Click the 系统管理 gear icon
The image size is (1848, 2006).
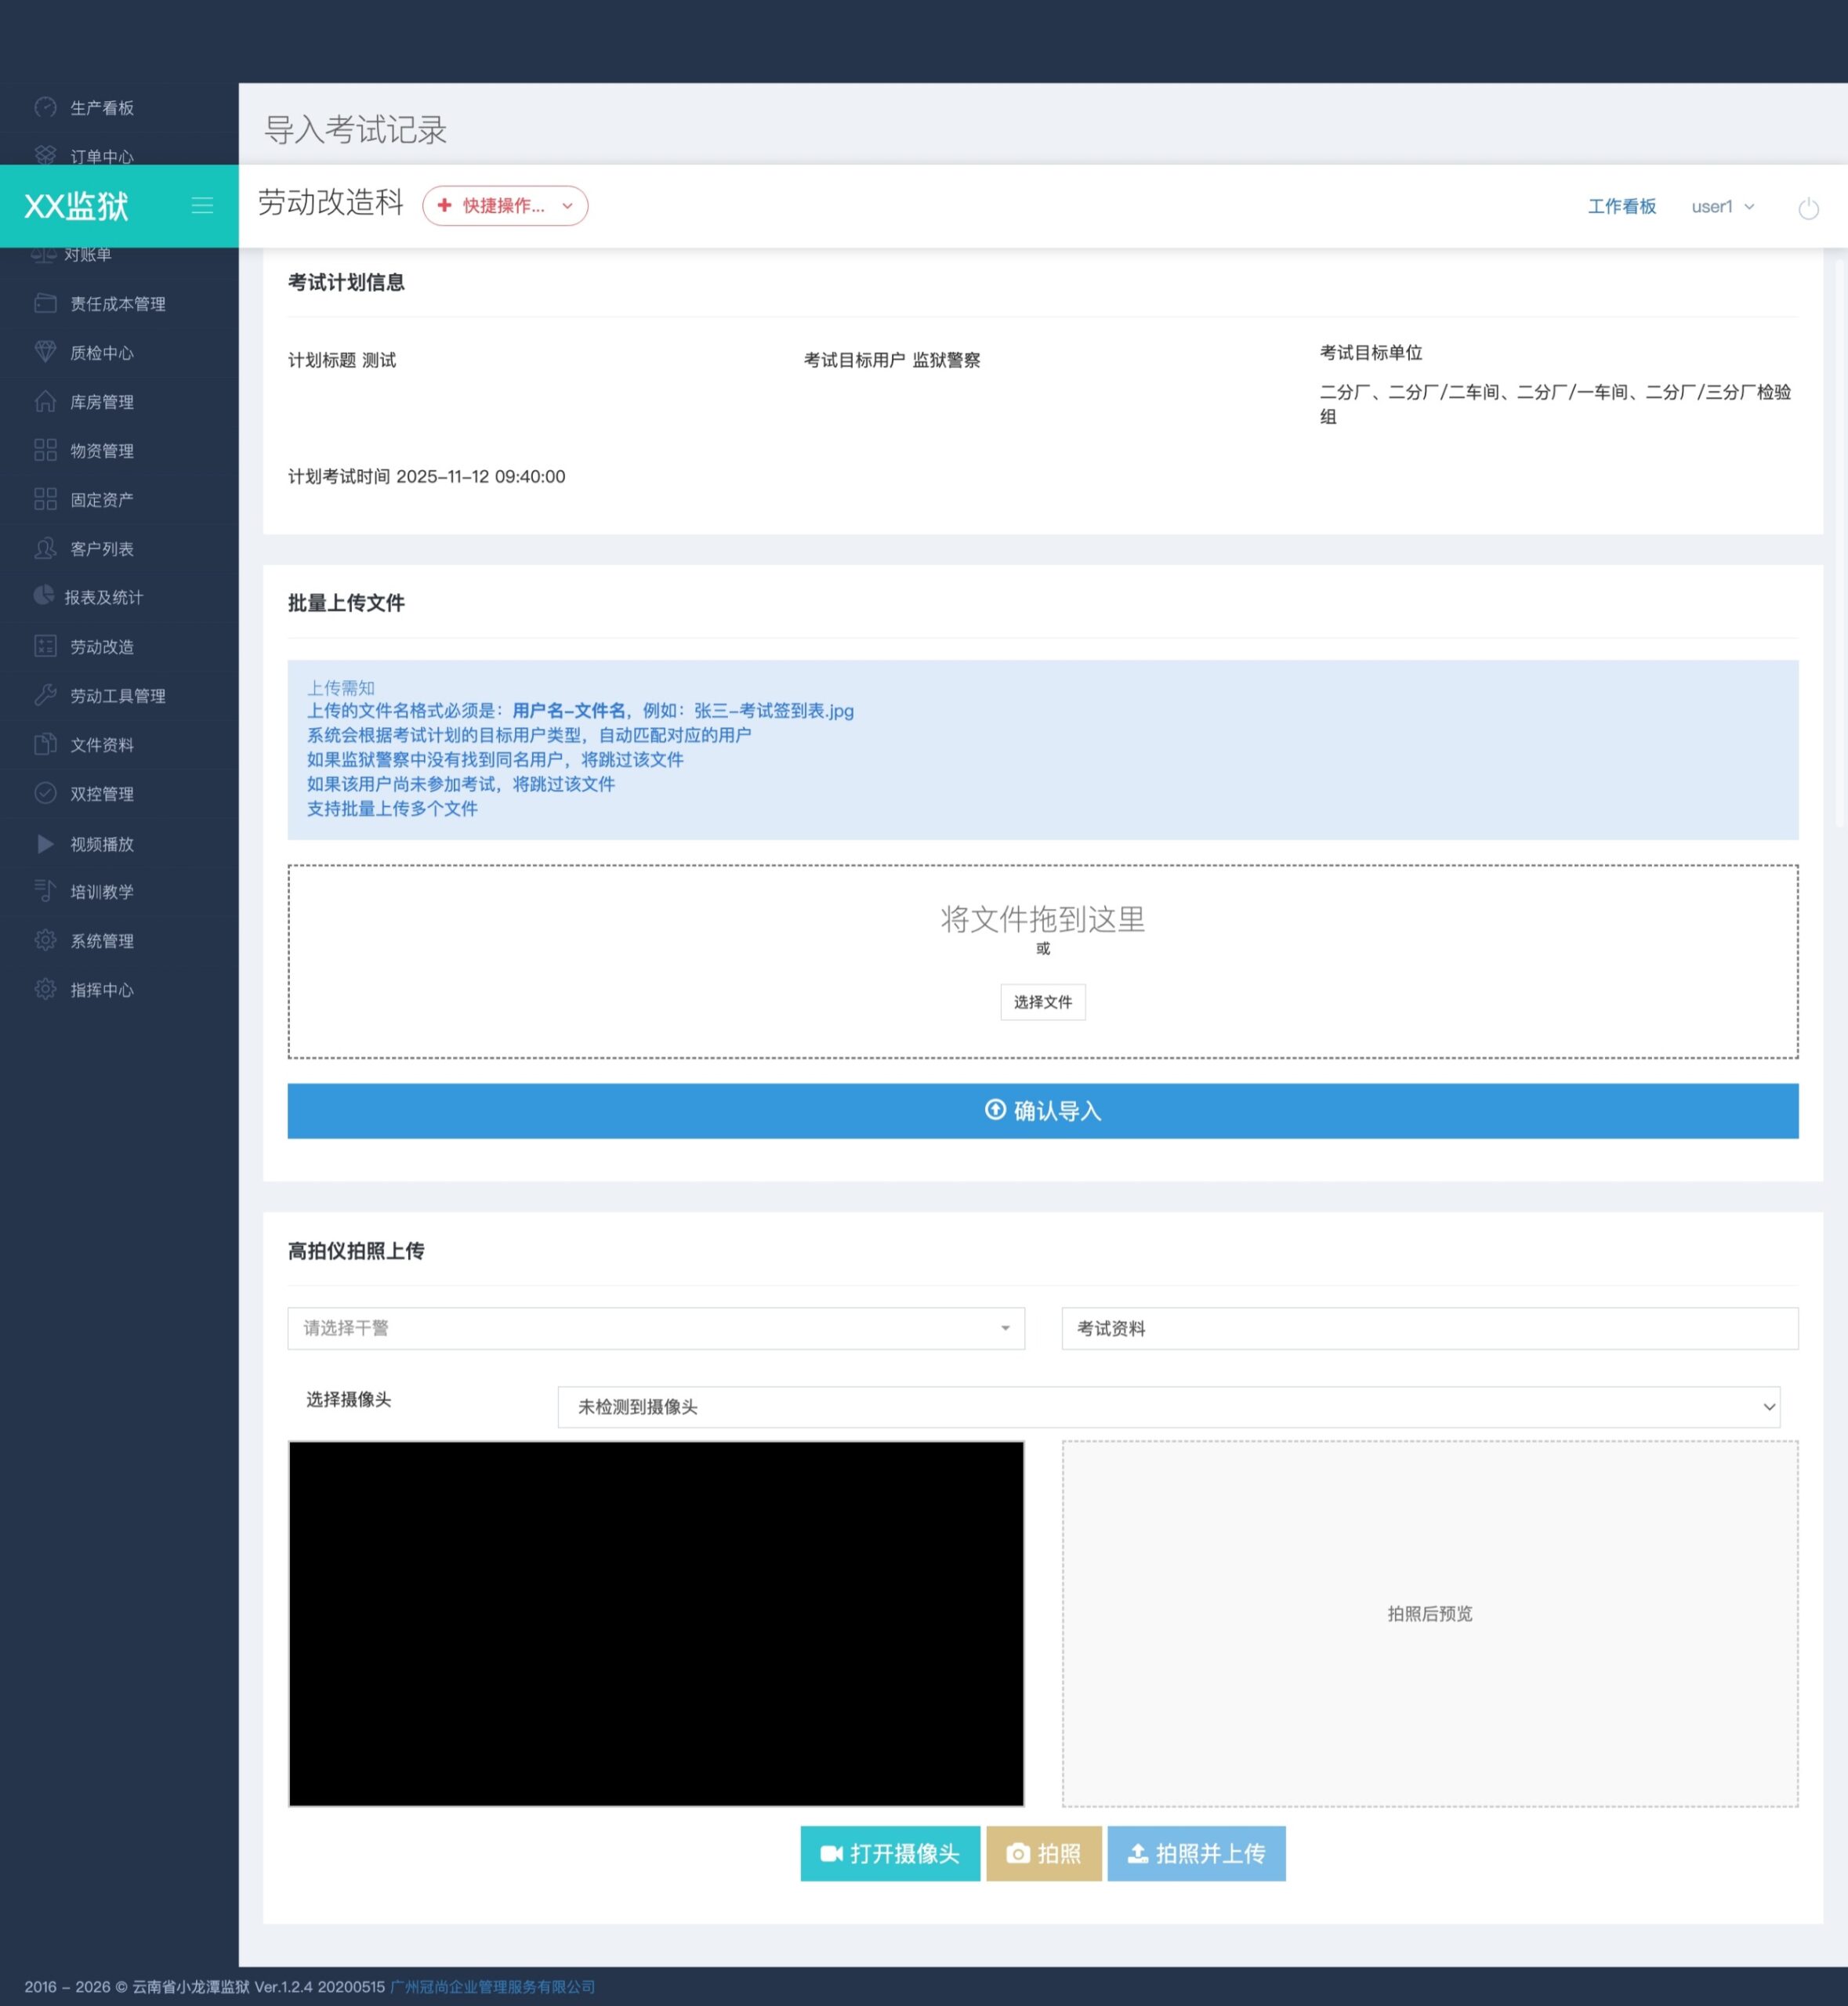coord(45,940)
